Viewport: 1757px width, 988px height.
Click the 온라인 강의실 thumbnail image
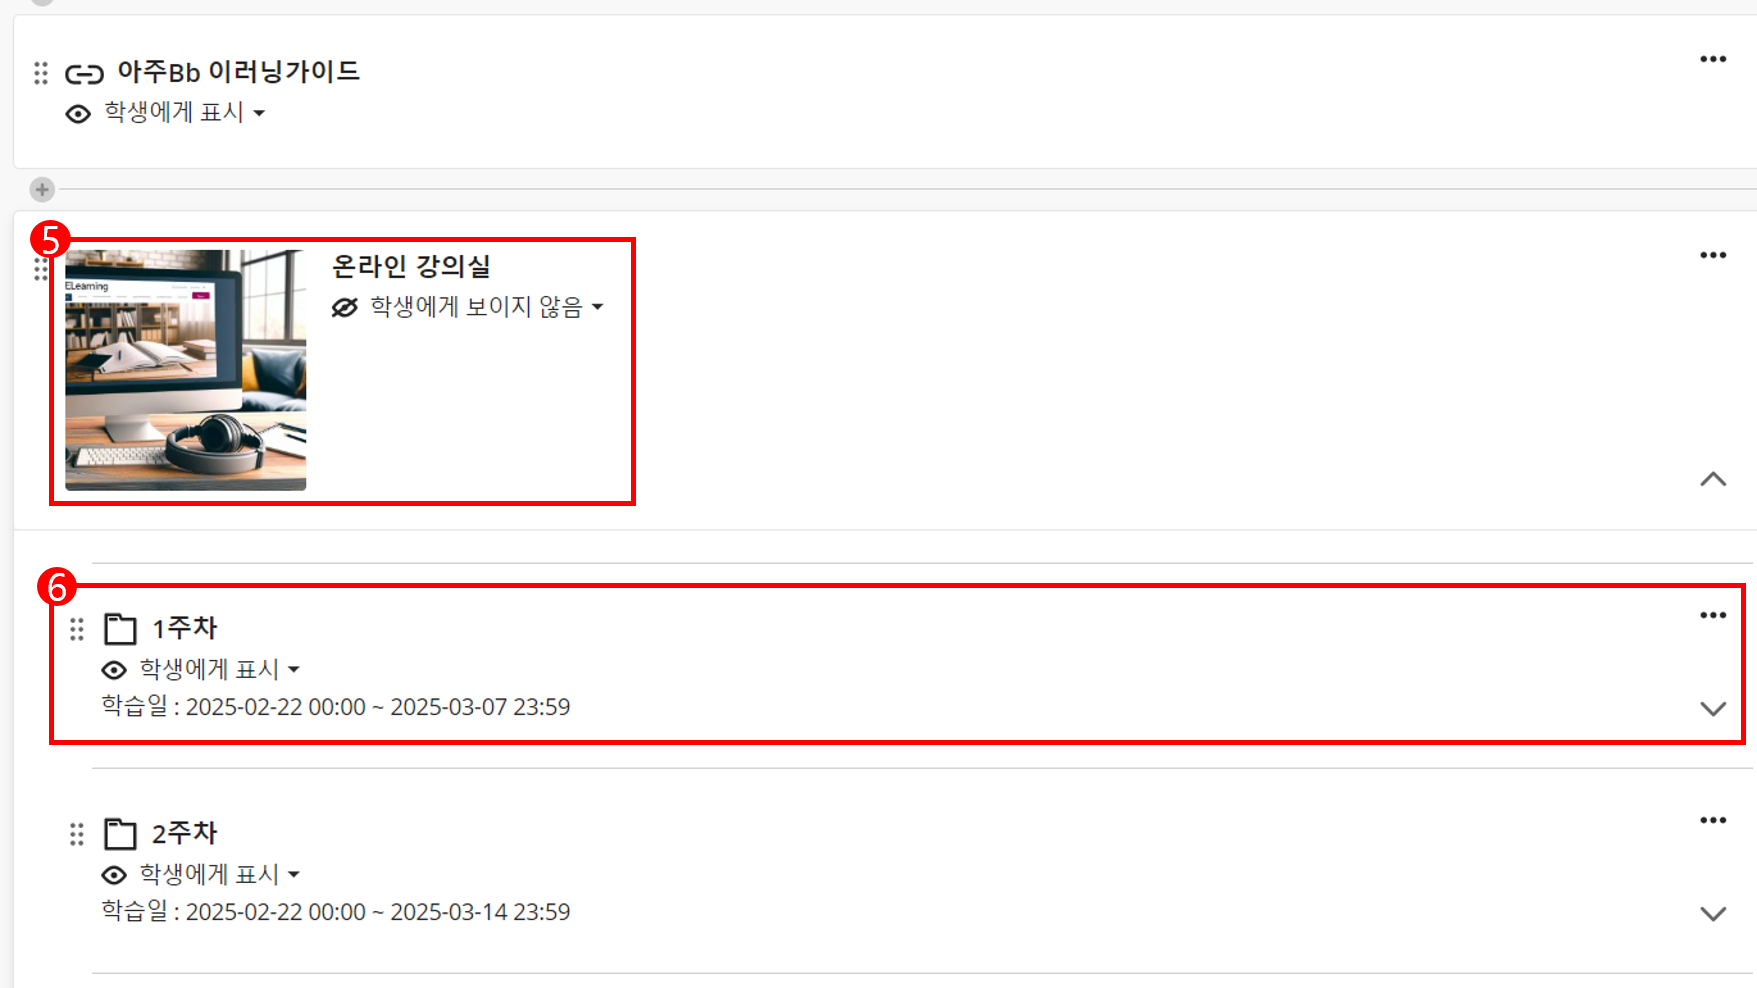[186, 370]
